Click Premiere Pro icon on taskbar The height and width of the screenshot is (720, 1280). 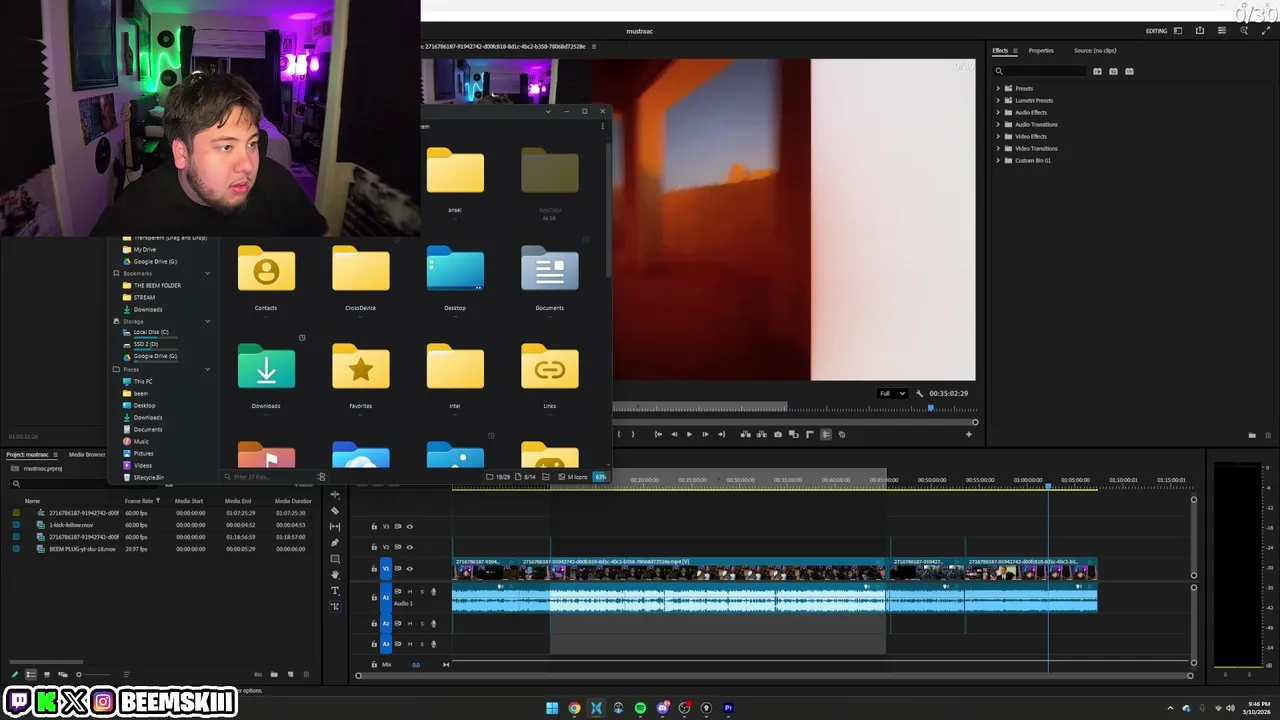pos(728,708)
